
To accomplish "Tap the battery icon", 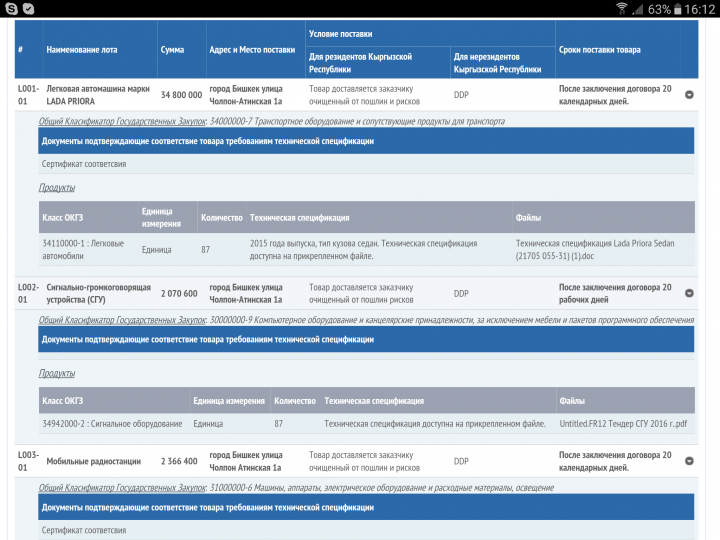I will [x=677, y=9].
